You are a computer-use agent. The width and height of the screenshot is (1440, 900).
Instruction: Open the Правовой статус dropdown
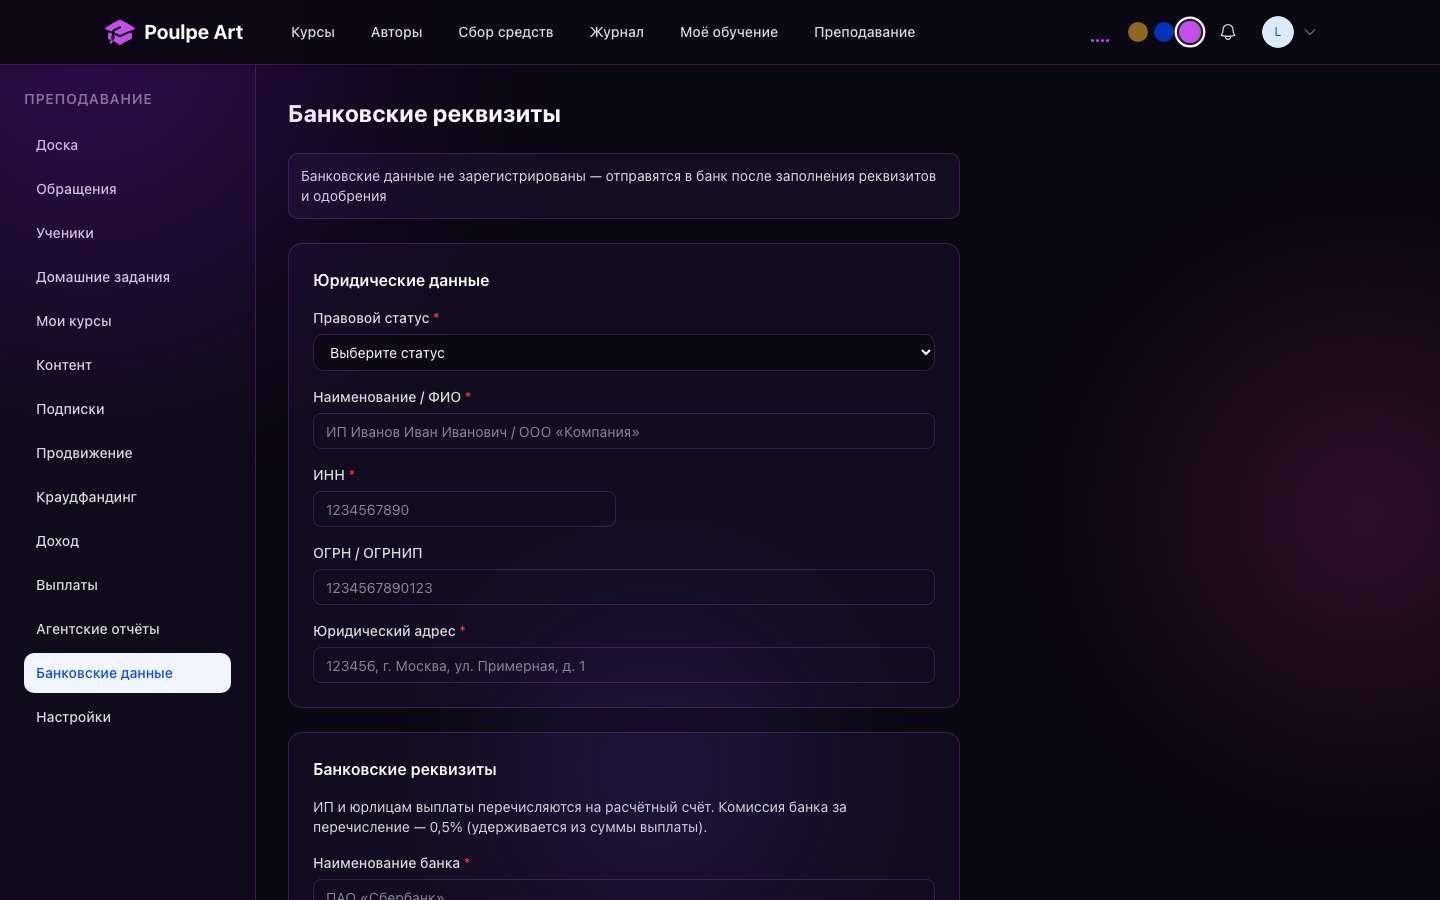pos(624,352)
